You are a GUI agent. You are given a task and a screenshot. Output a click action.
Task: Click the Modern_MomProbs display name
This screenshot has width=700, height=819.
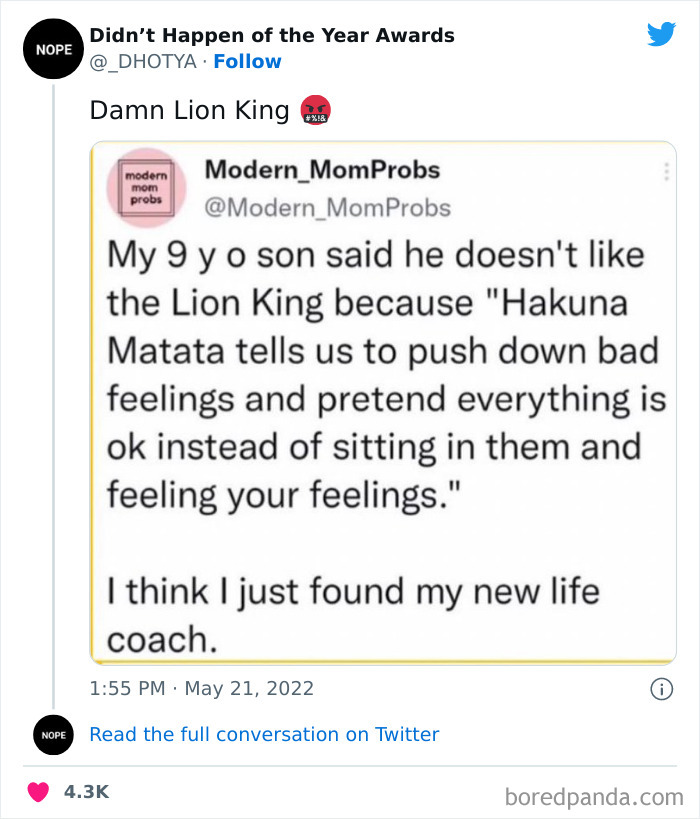coord(322,170)
